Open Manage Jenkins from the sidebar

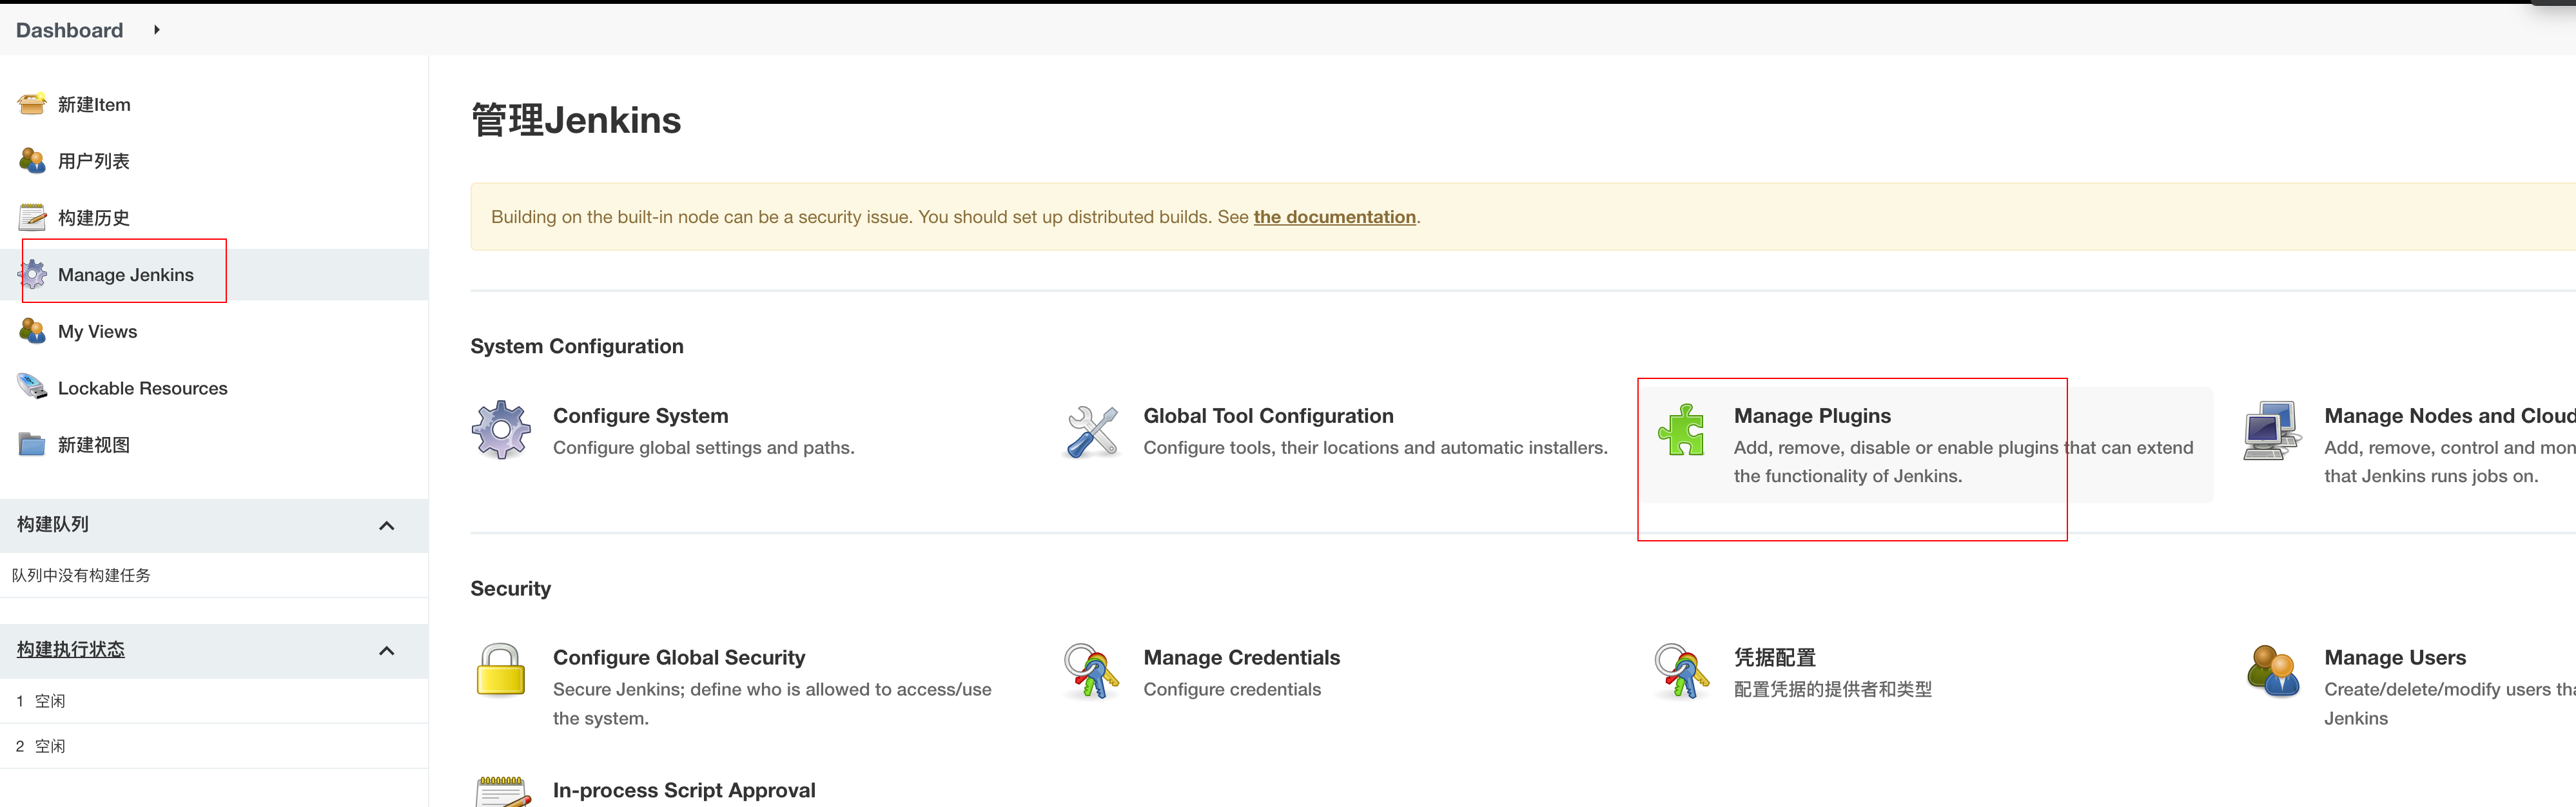pyautogui.click(x=125, y=274)
